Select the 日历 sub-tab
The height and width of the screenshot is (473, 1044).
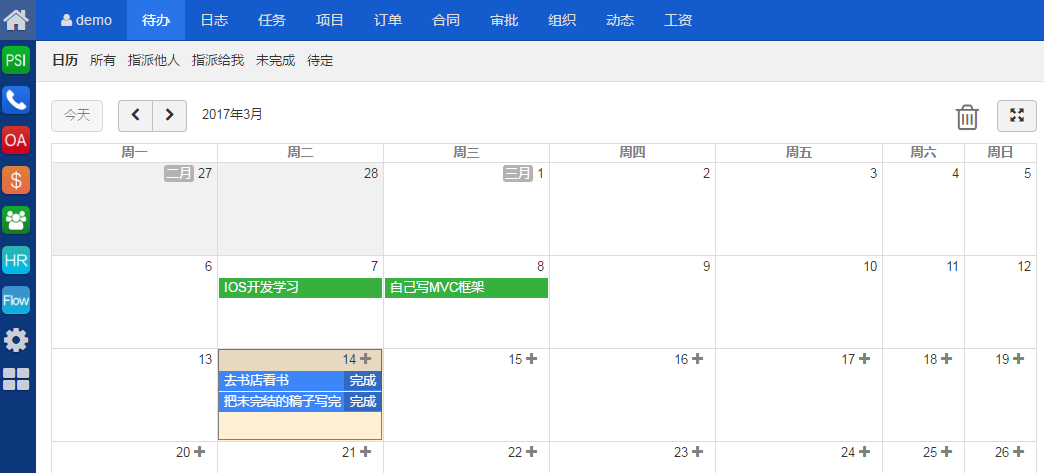coord(65,61)
